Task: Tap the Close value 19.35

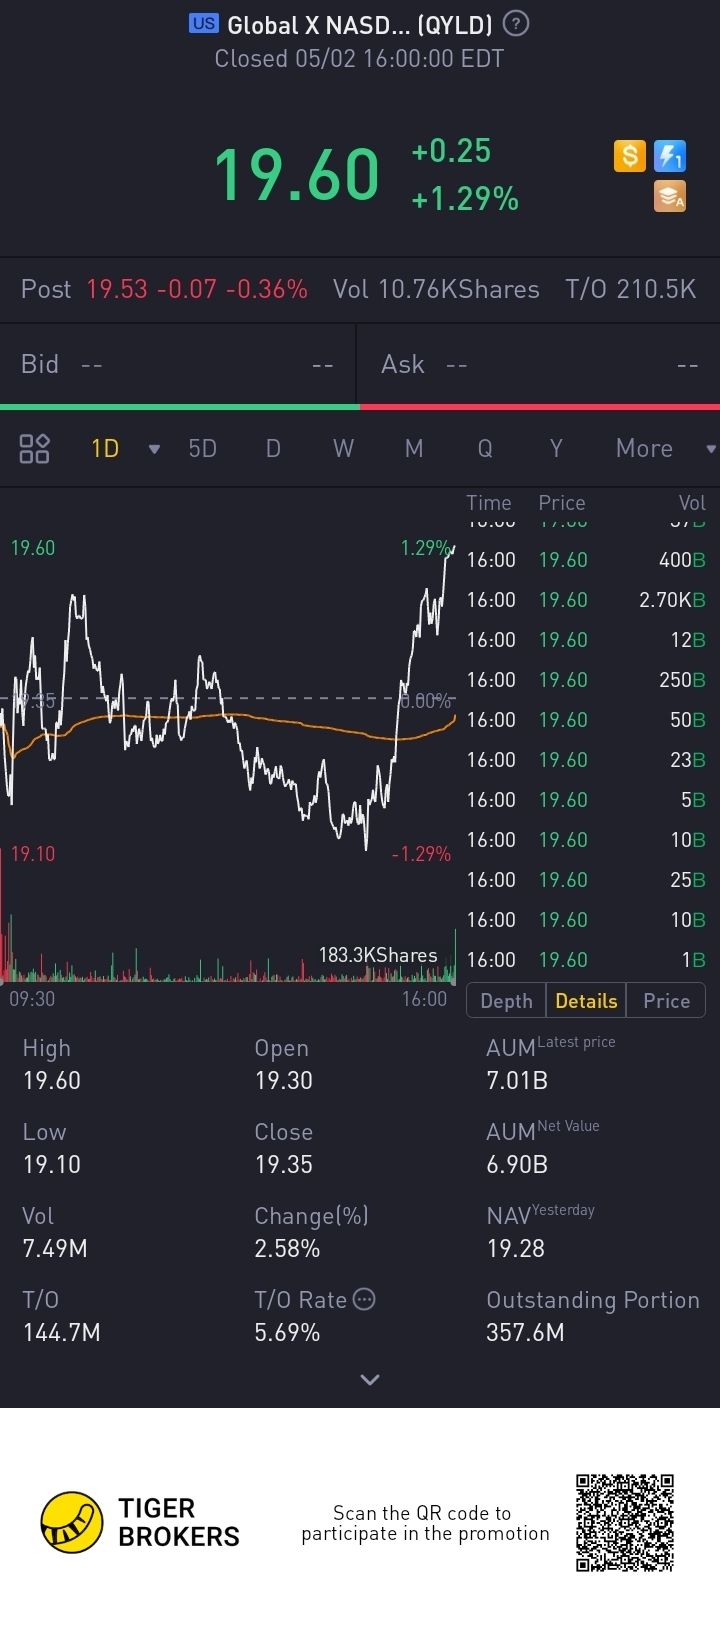Action: tap(284, 1164)
